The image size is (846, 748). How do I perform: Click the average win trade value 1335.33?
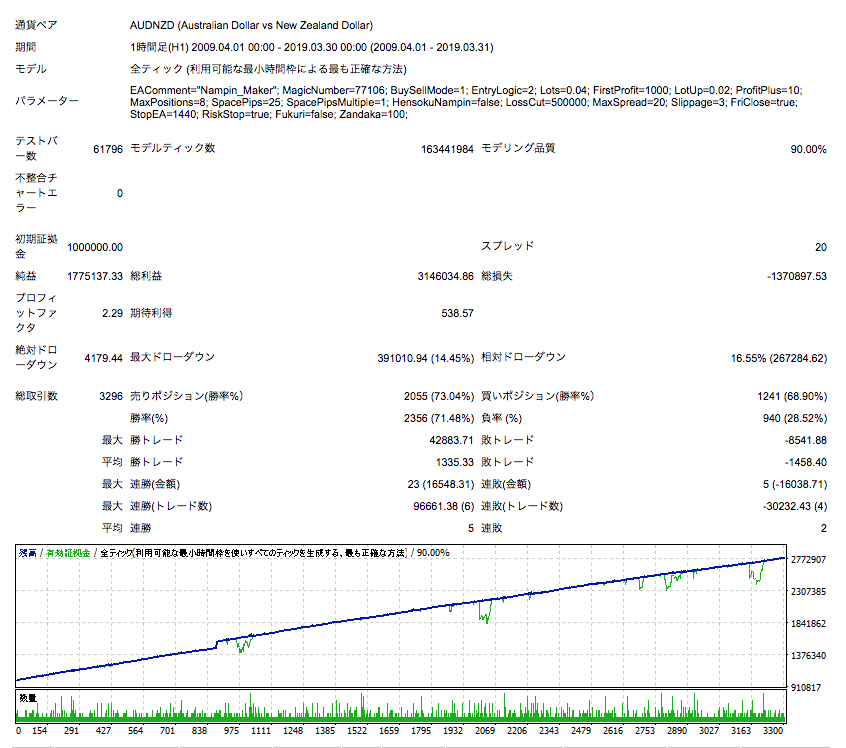pyautogui.click(x=455, y=463)
